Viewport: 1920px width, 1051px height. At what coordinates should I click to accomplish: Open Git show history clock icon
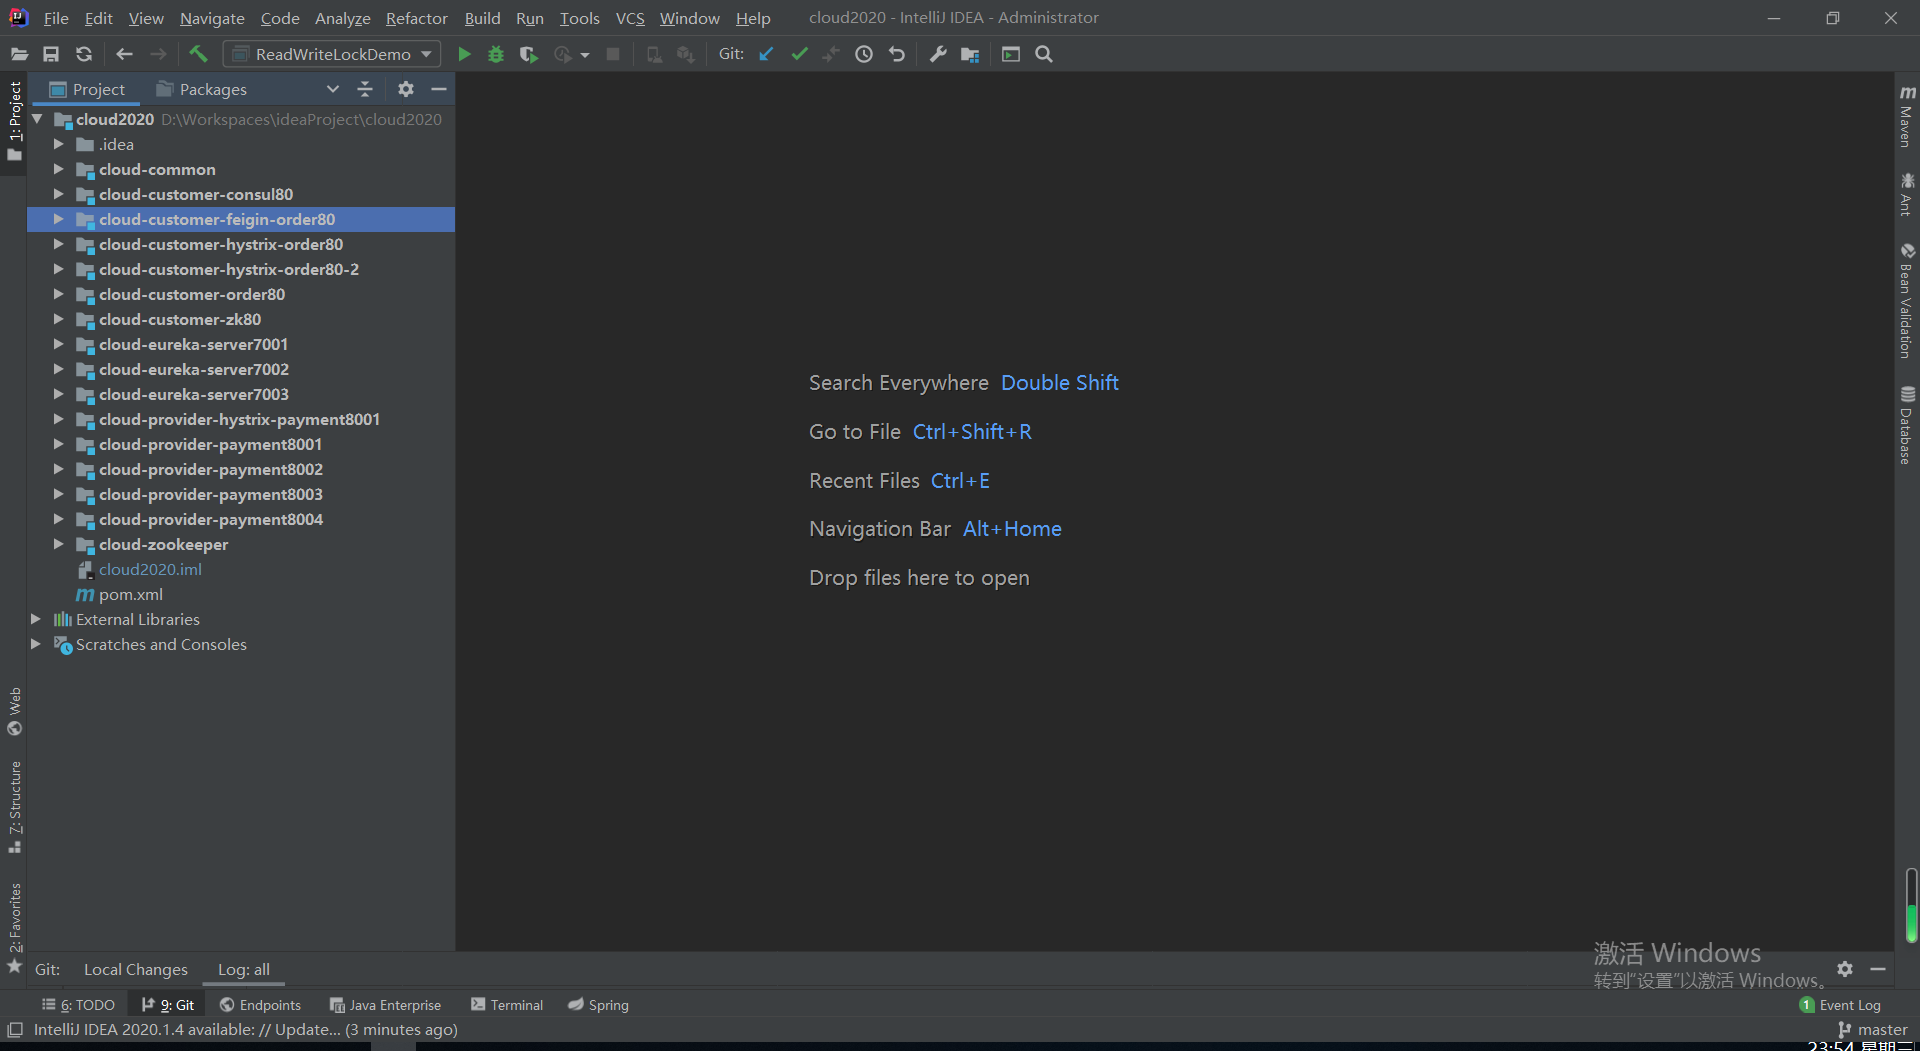coord(864,54)
